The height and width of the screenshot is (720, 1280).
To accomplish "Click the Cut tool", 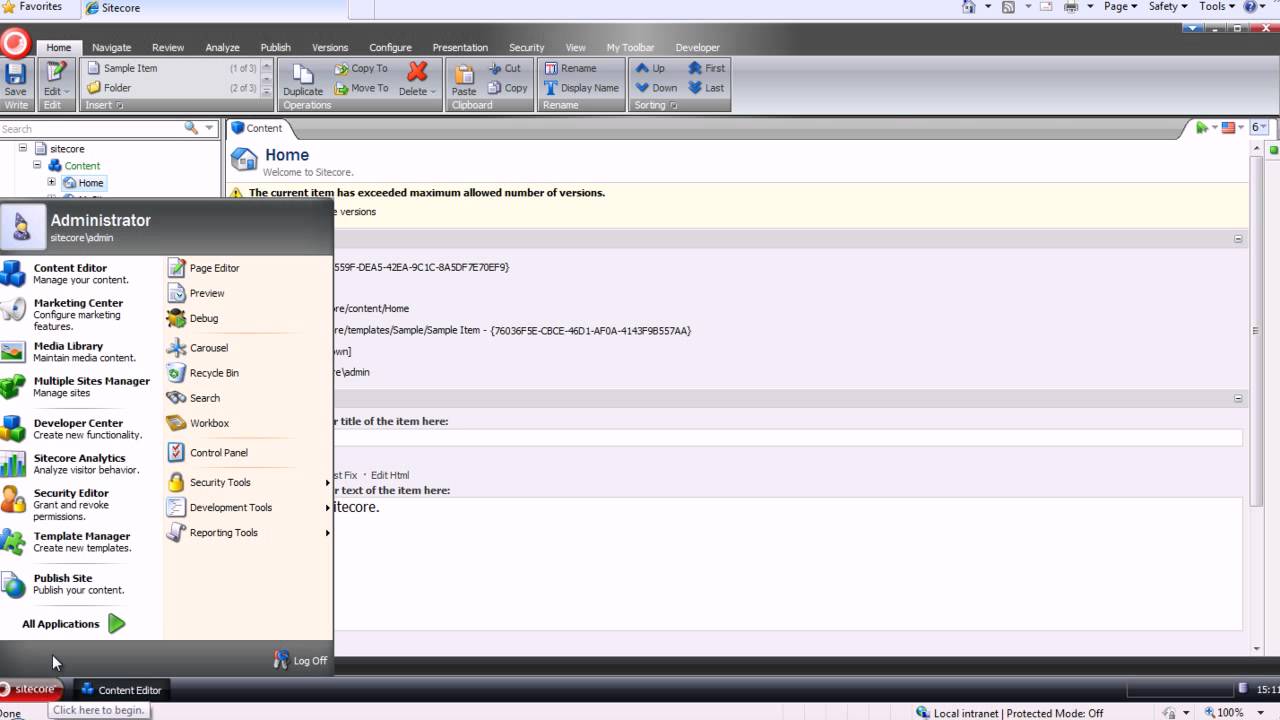I will click(504, 68).
